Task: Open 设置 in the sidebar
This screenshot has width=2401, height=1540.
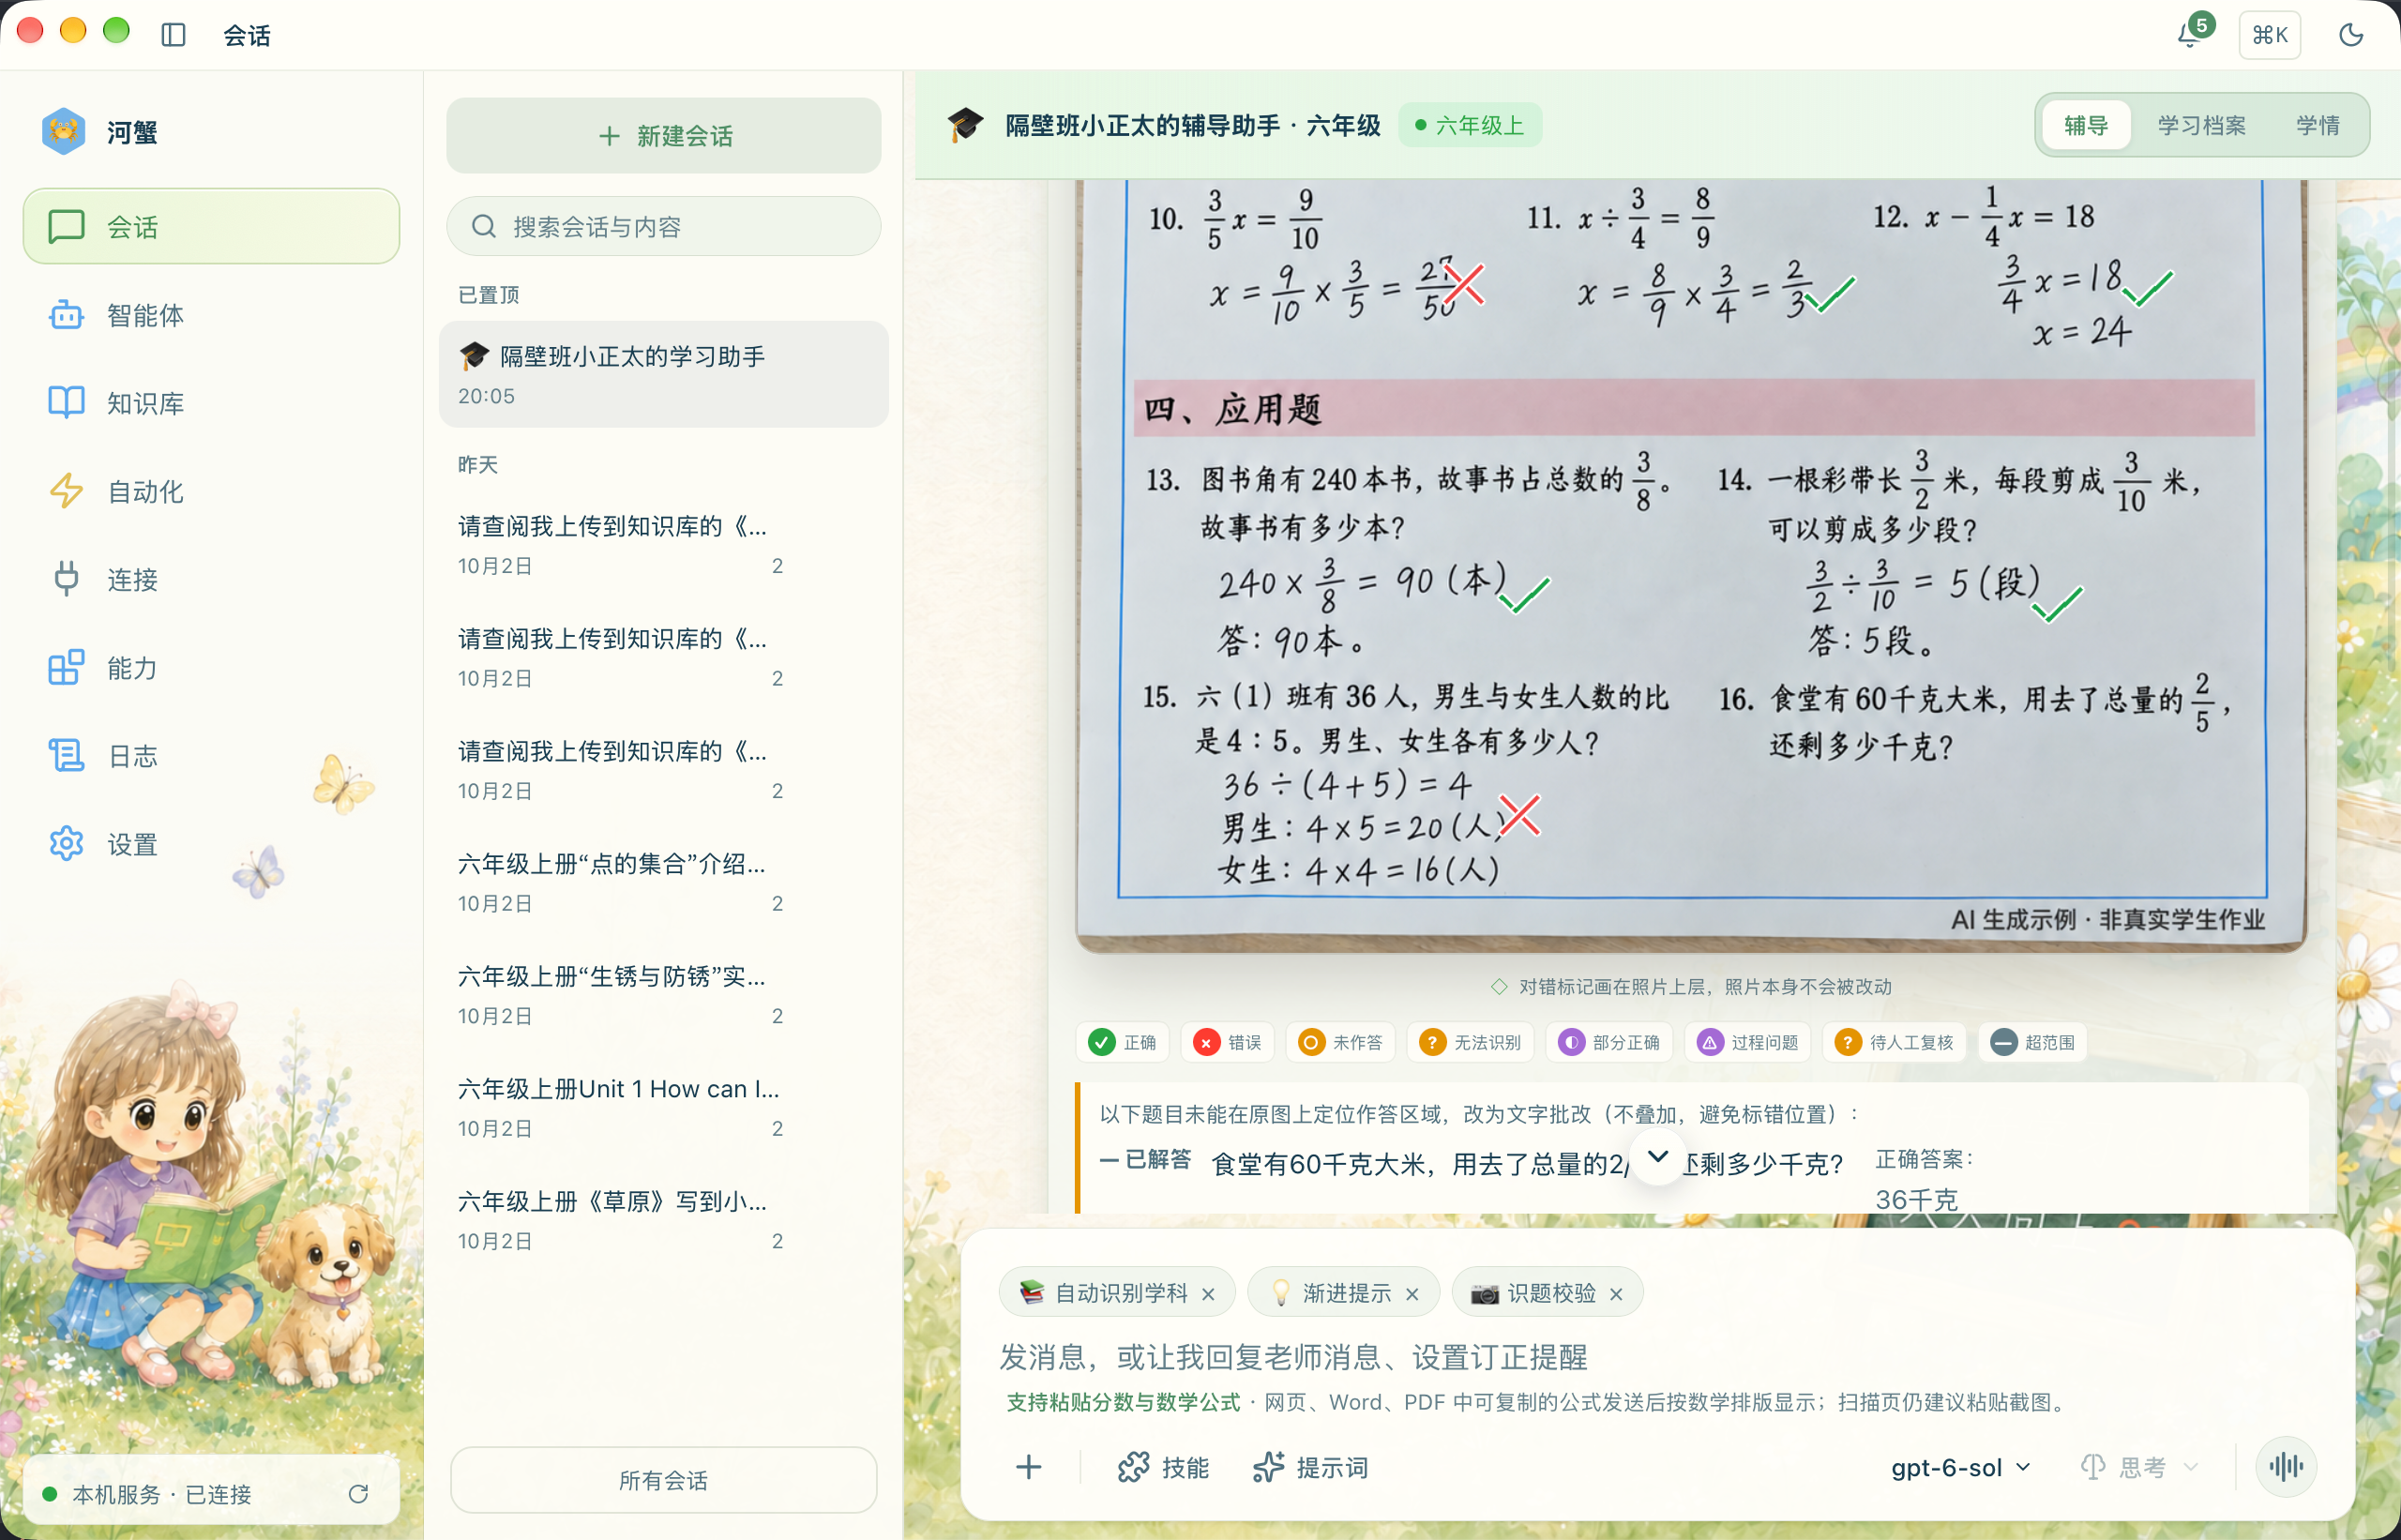Action: pos(211,844)
